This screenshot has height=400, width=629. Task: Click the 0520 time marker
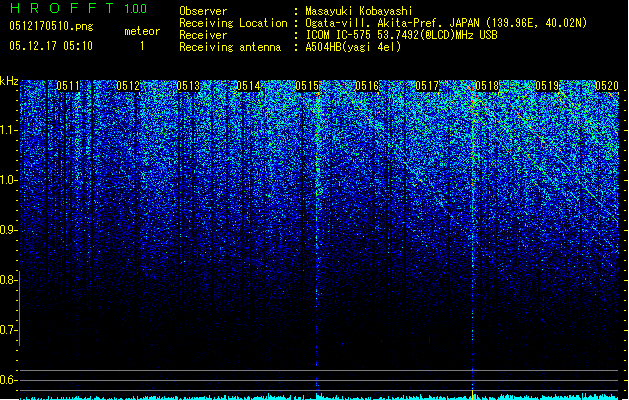point(607,86)
